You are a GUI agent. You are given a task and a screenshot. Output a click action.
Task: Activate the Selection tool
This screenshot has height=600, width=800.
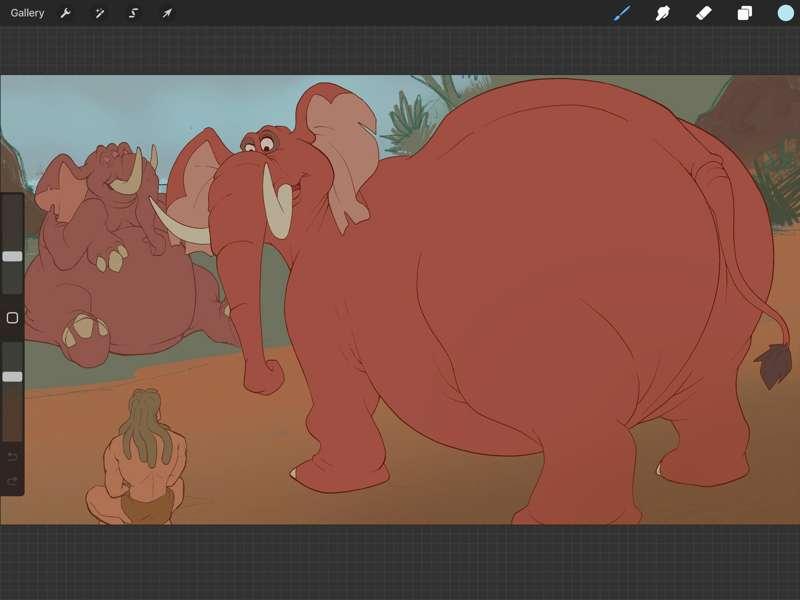133,13
